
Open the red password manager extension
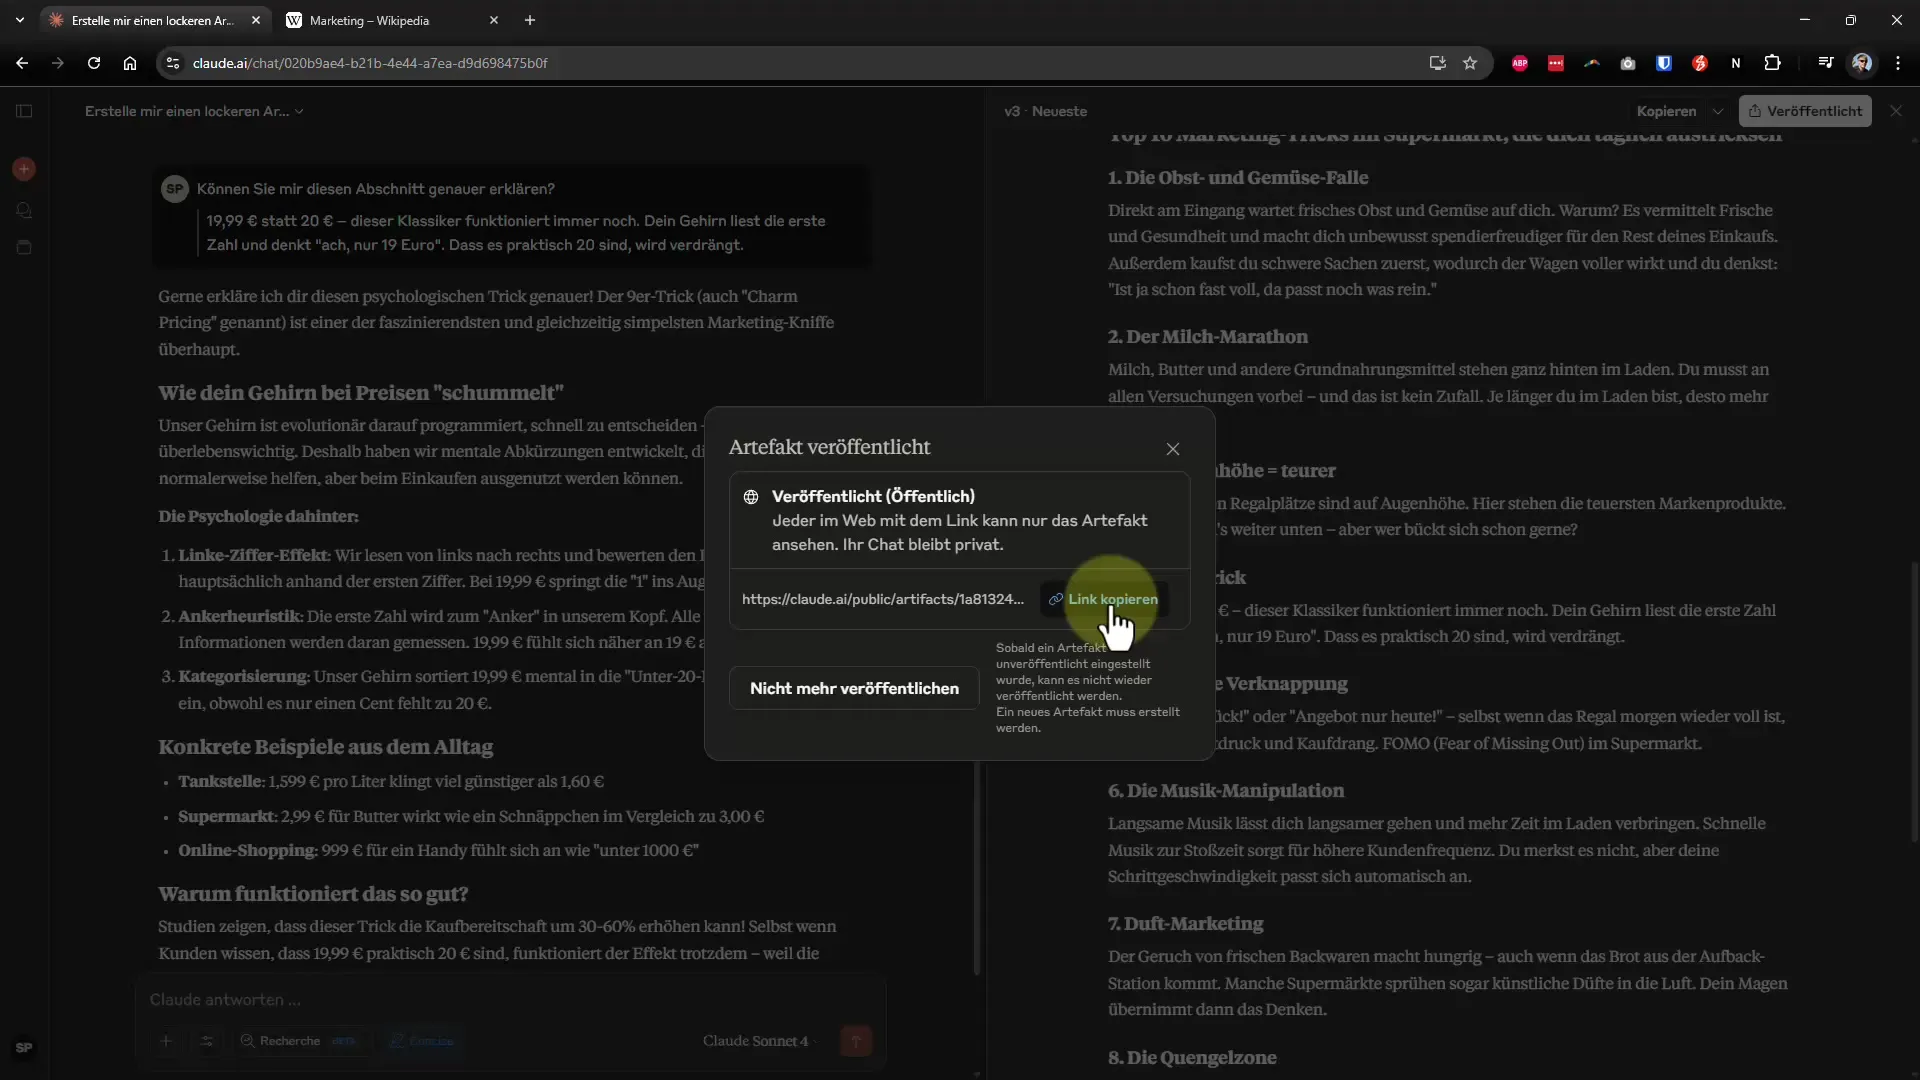tap(1556, 63)
